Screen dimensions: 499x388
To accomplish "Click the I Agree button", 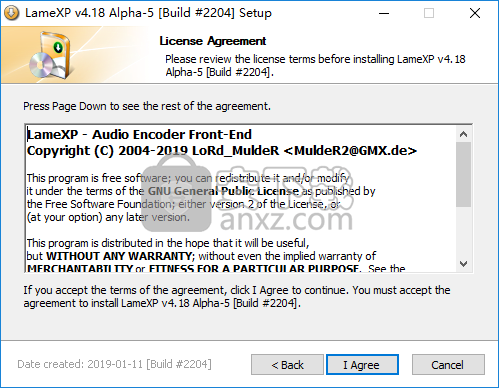I will point(362,365).
